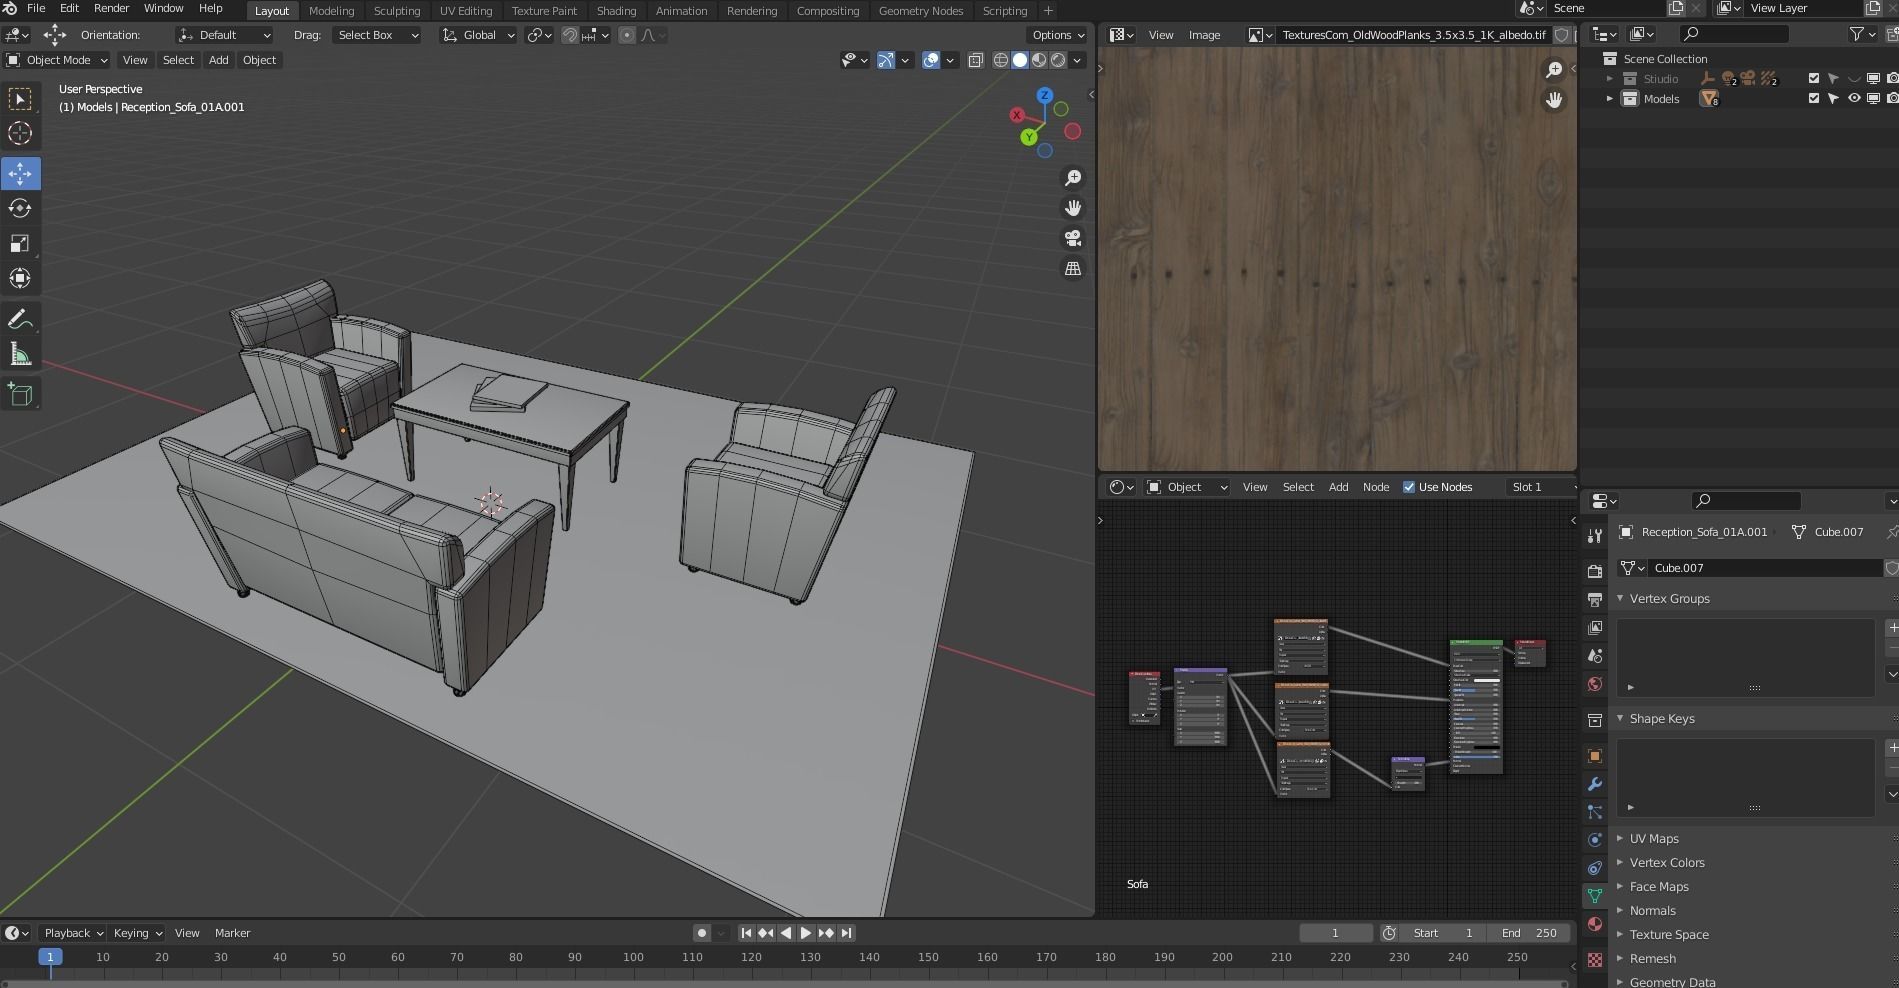
Task: Activate the Annotate pencil tool
Action: (x=20, y=320)
